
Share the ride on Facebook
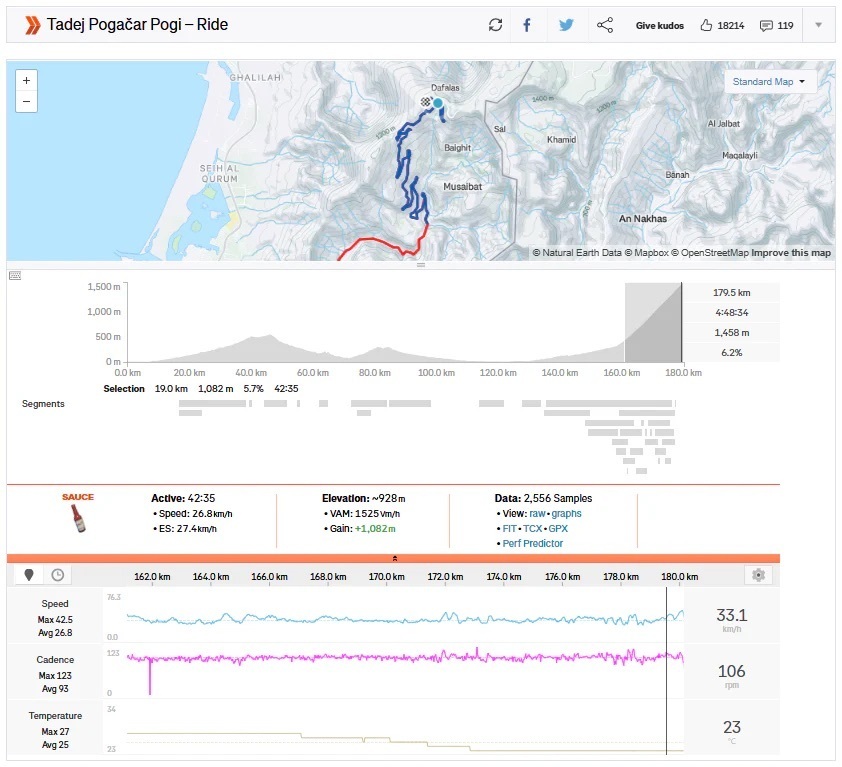click(527, 25)
